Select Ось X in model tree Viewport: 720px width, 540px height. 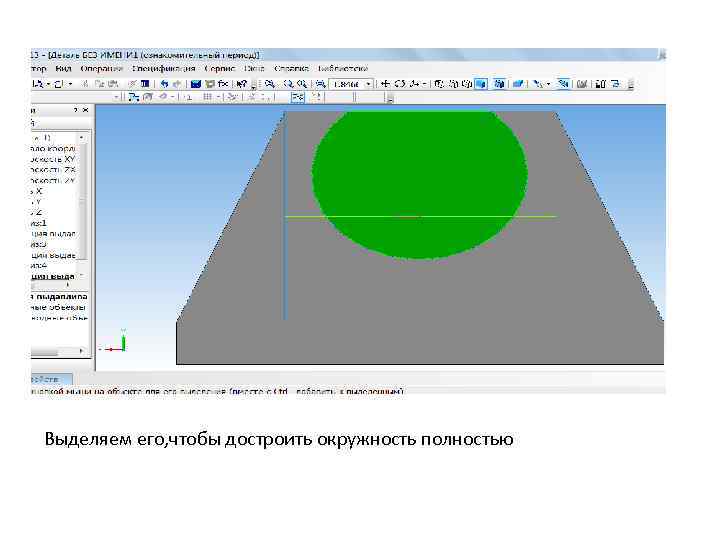coord(37,191)
